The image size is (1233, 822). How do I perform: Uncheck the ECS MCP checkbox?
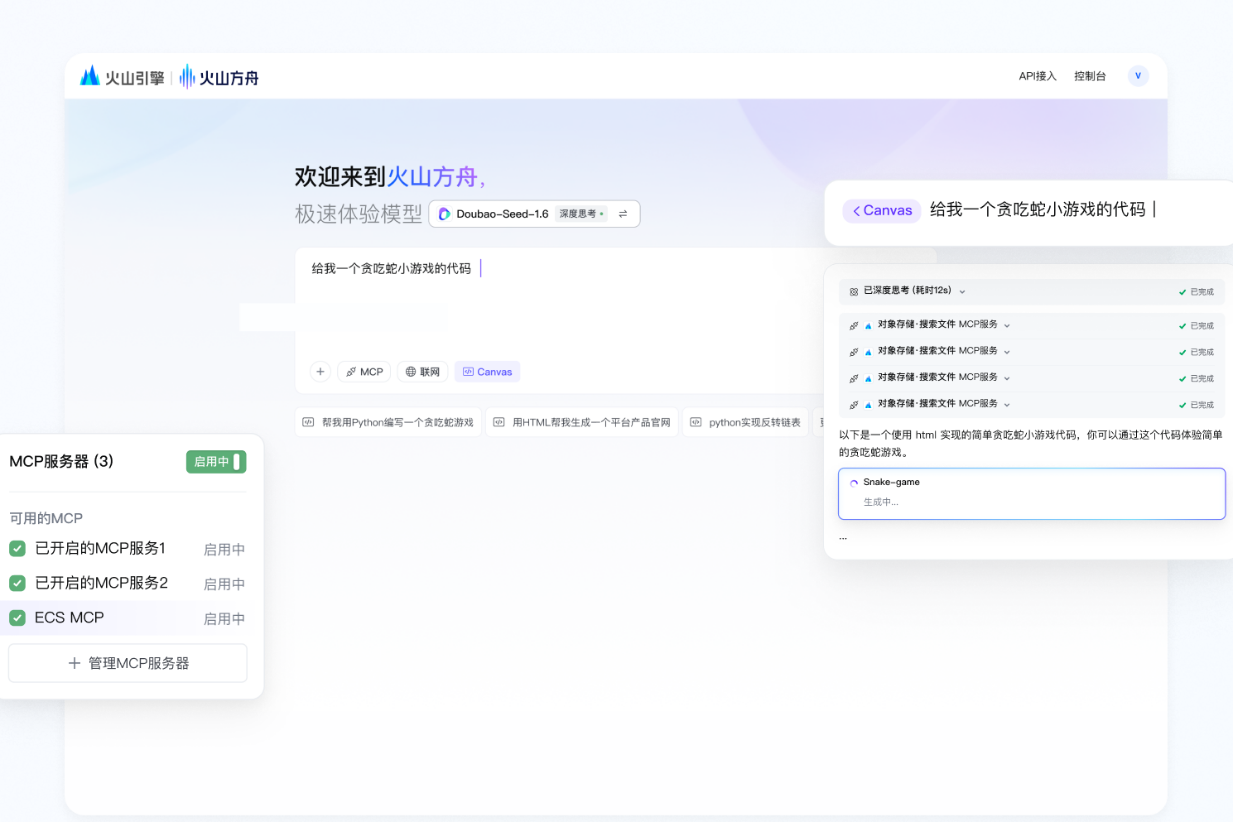pos(17,618)
